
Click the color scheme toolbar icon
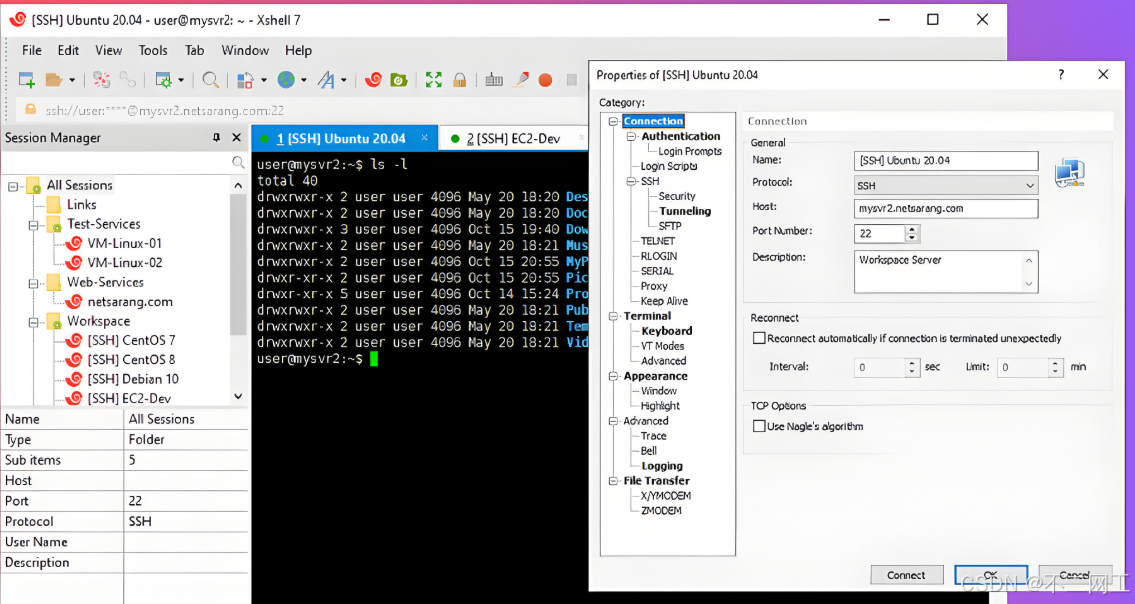[245, 80]
